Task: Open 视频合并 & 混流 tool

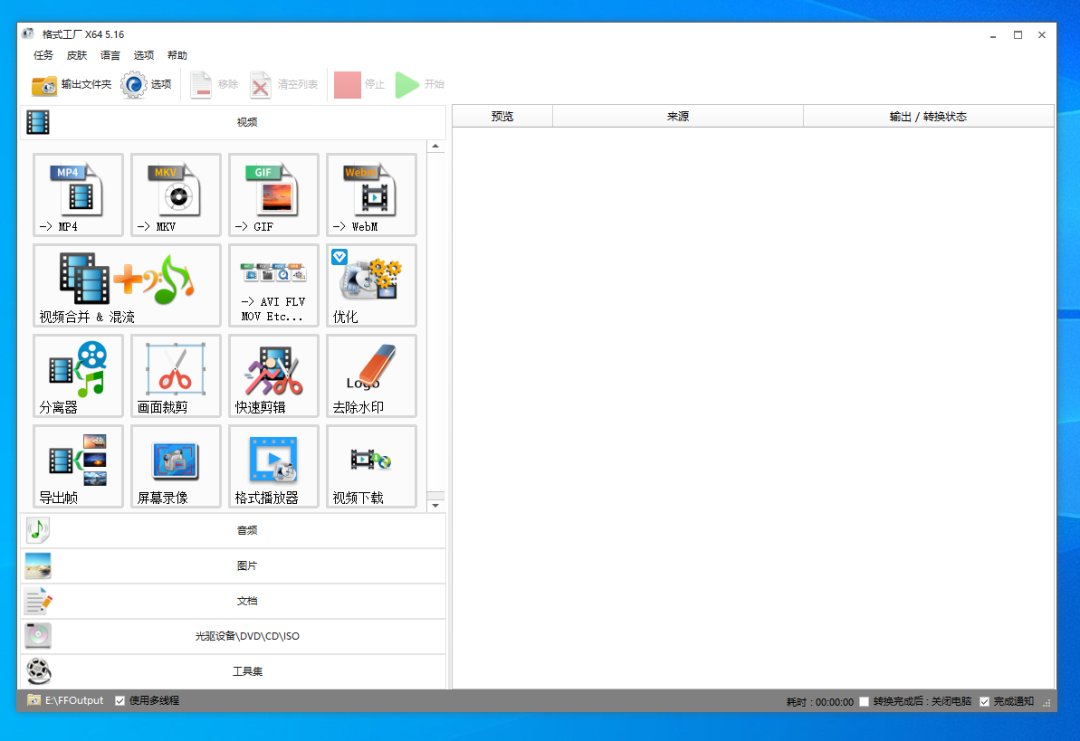Action: click(127, 285)
